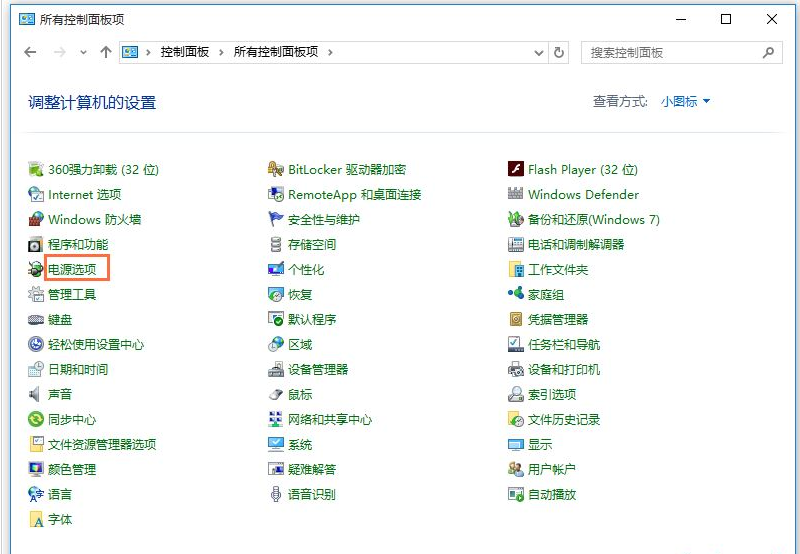Click into the 搜索控制面板 search box
This screenshot has width=800, height=554.
(670, 52)
